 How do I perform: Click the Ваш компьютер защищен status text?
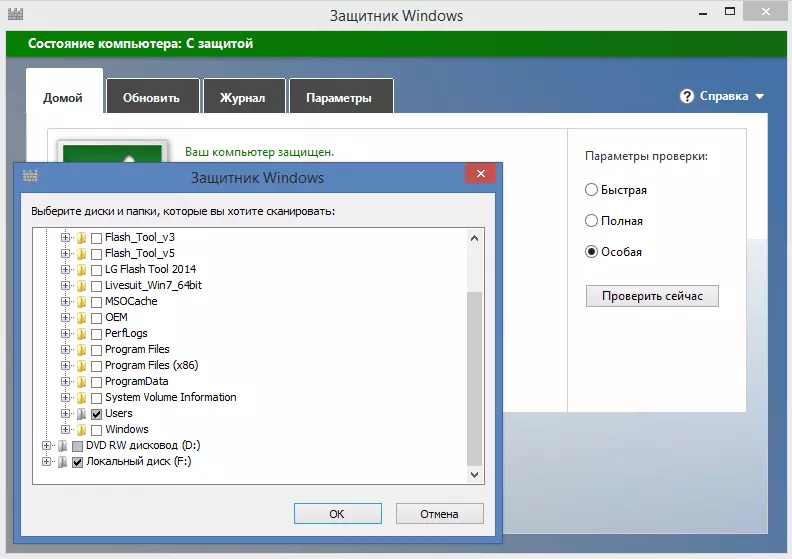(x=259, y=152)
